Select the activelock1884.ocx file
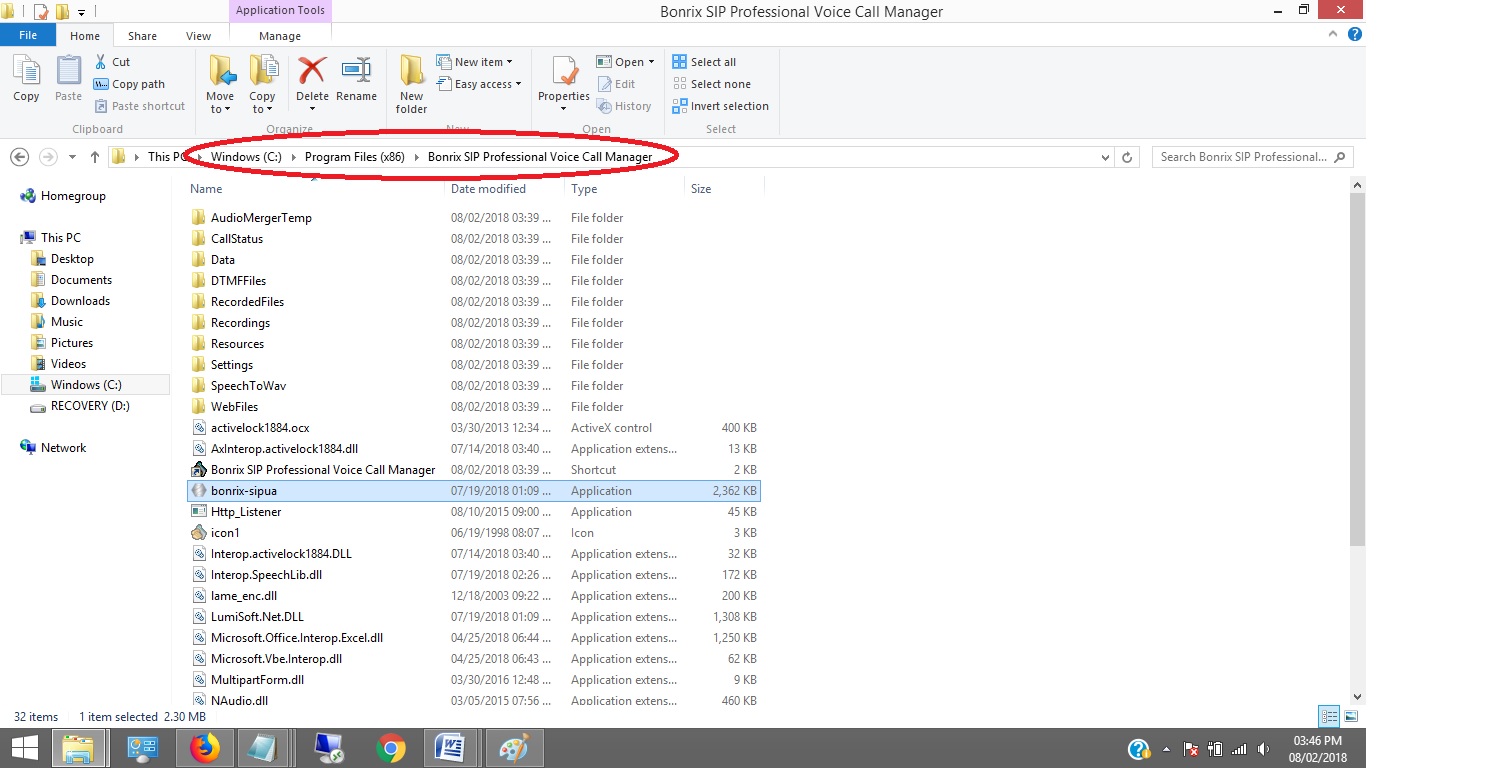 [x=474, y=428]
